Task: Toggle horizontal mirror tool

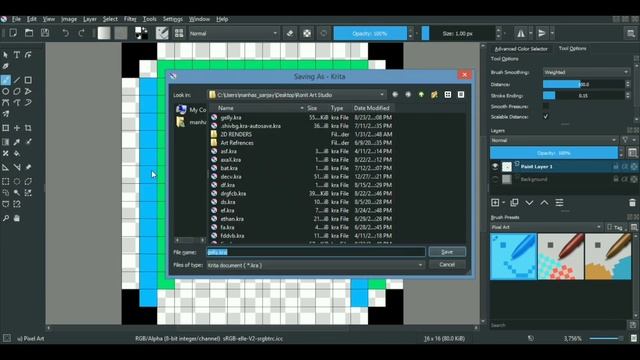Action: click(521, 33)
